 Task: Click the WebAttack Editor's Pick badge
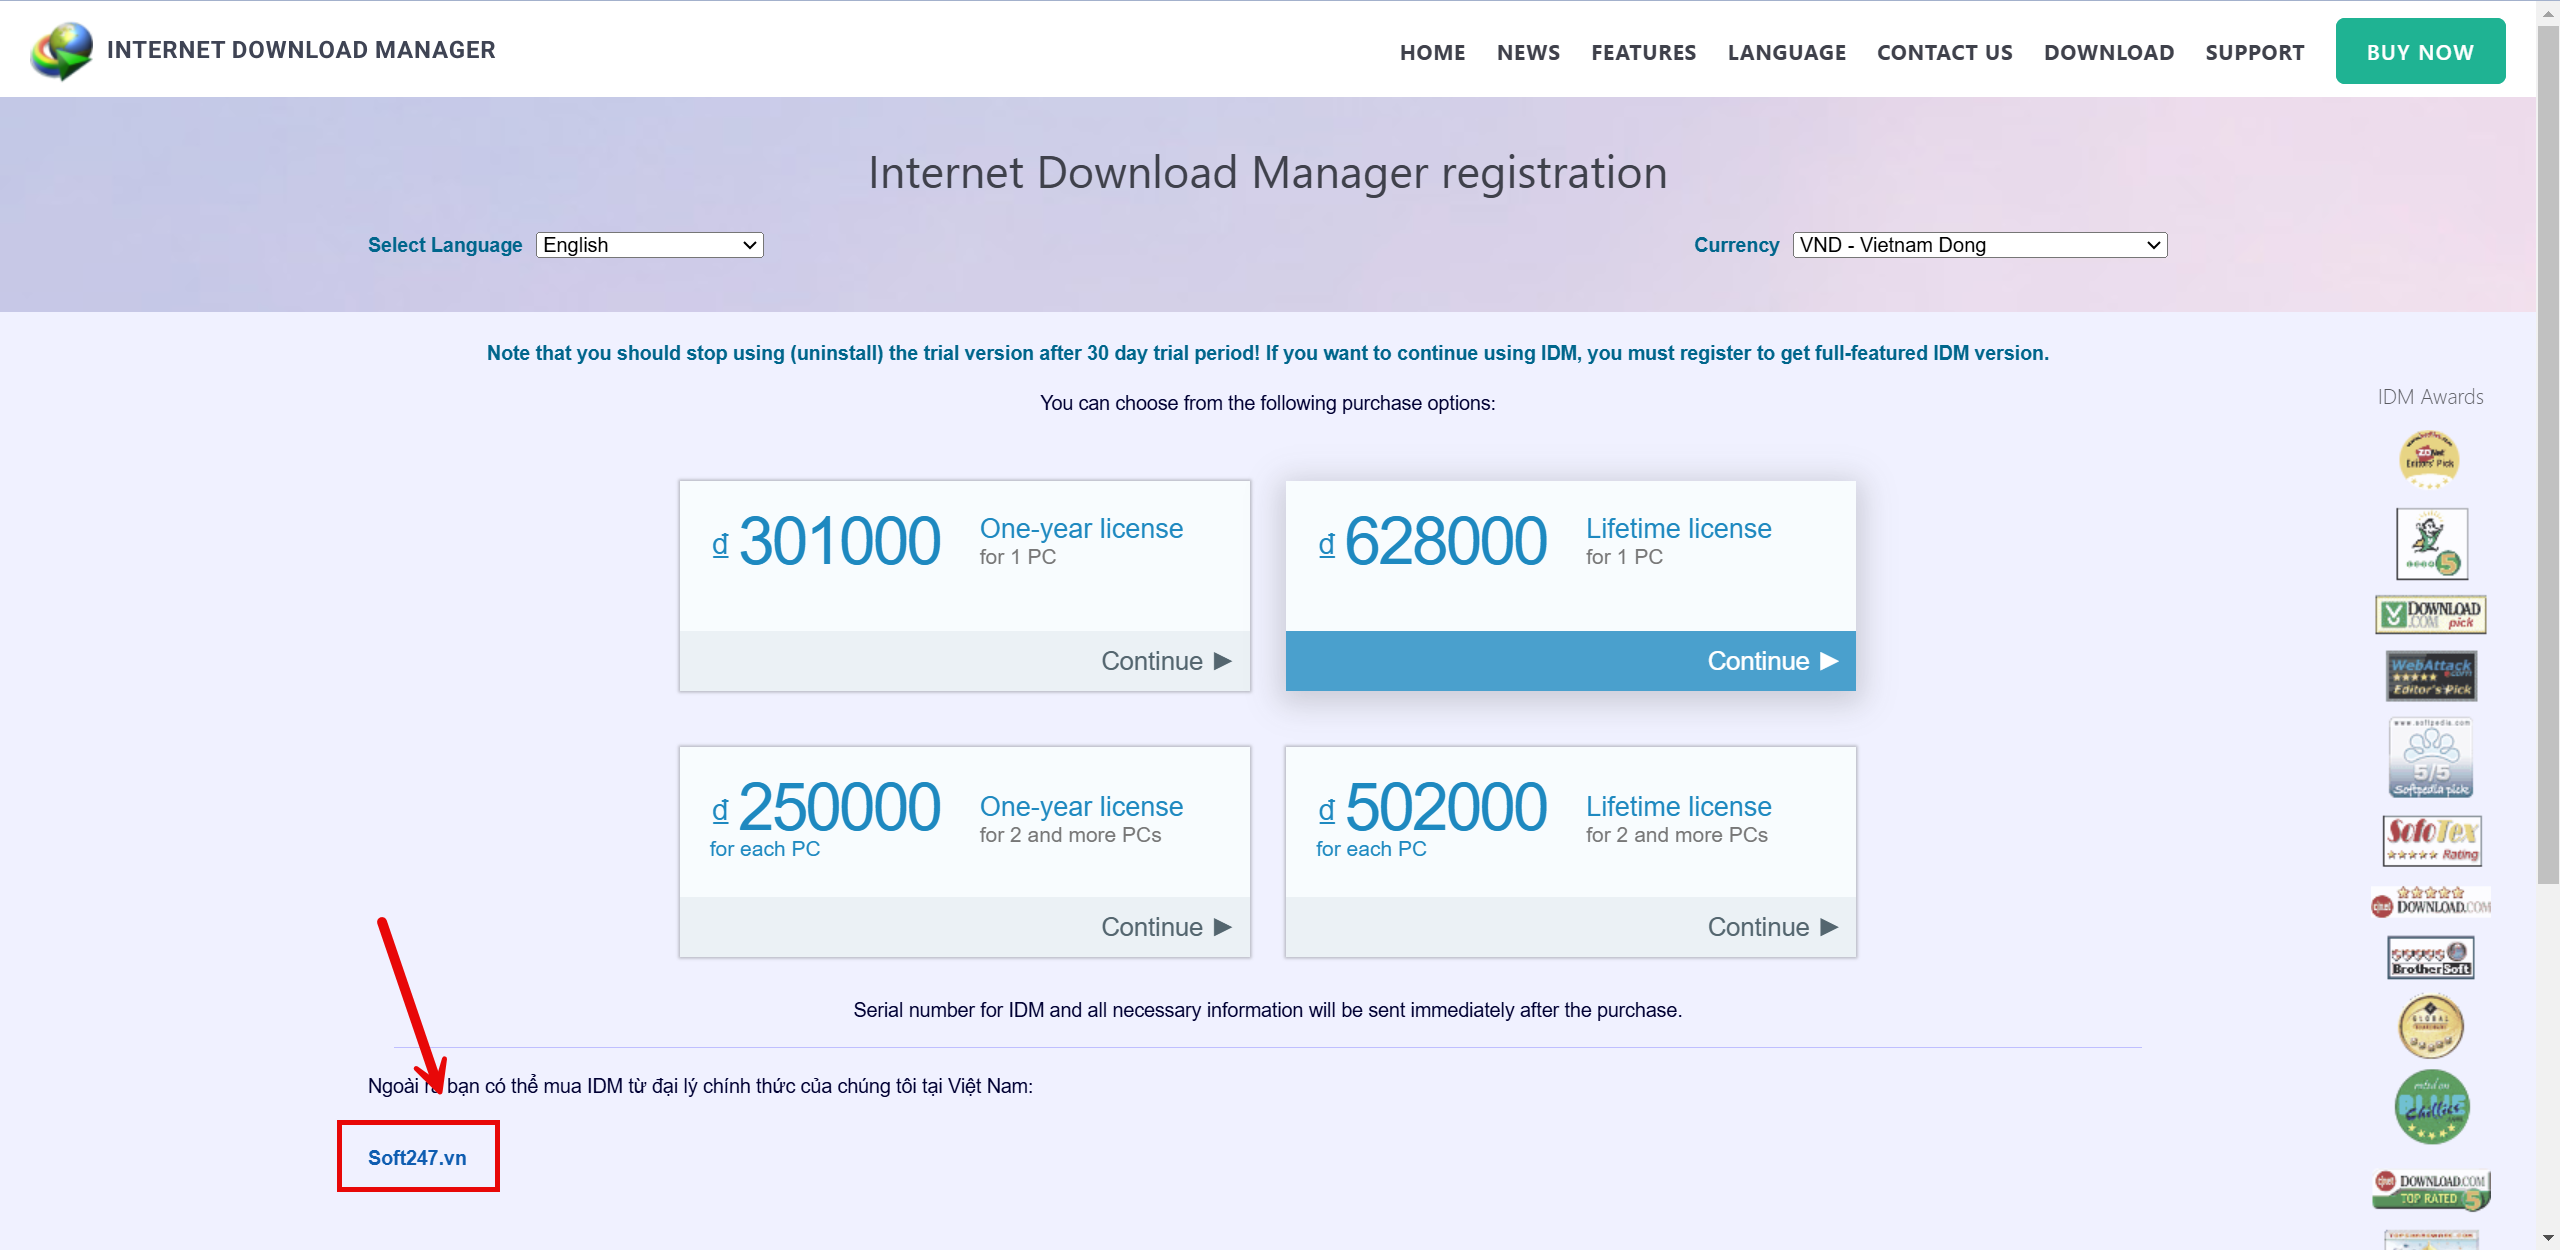(x=2431, y=677)
